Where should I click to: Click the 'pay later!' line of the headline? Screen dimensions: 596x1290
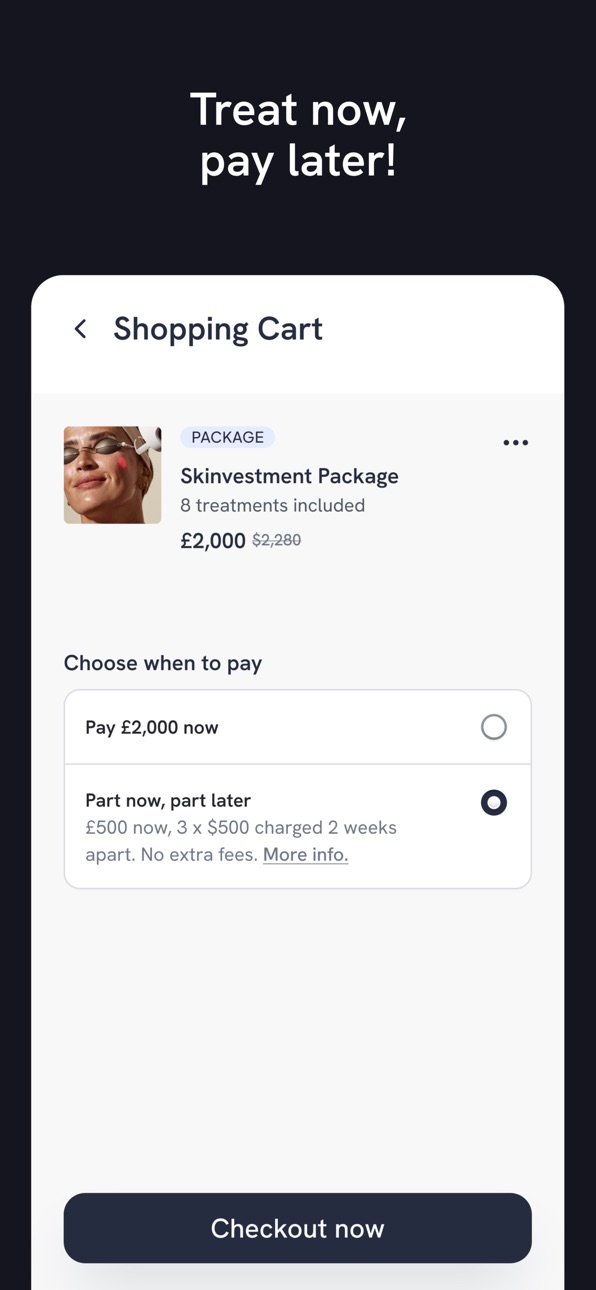(x=298, y=162)
